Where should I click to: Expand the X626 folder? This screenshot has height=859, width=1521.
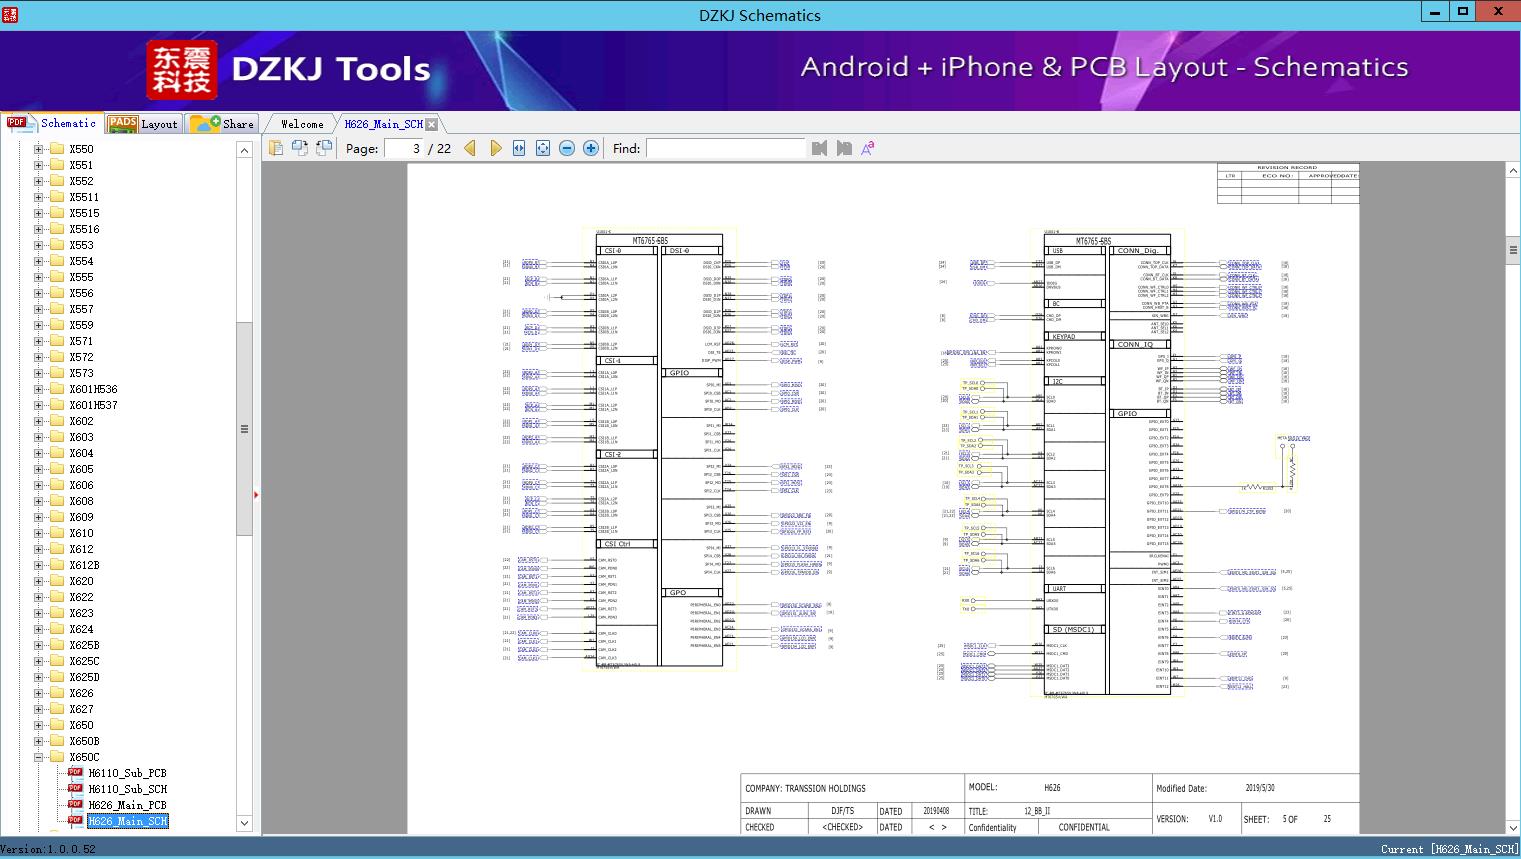click(39, 693)
